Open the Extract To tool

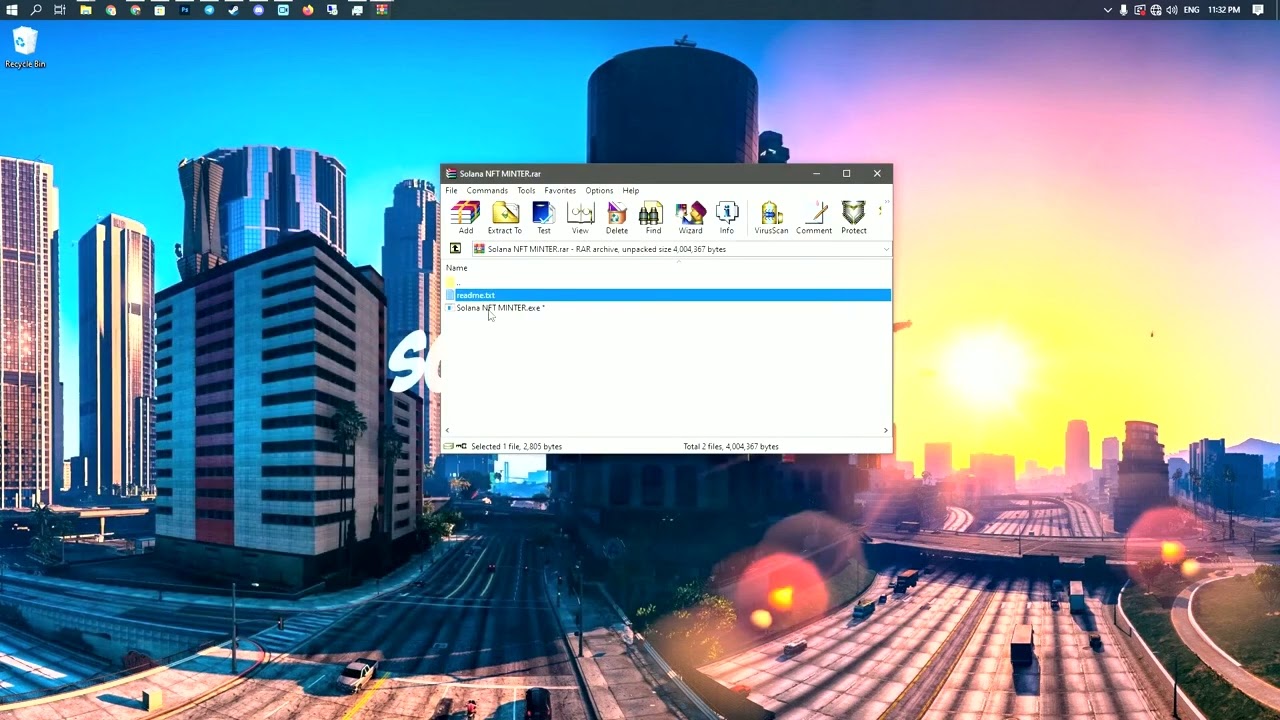[x=505, y=218]
